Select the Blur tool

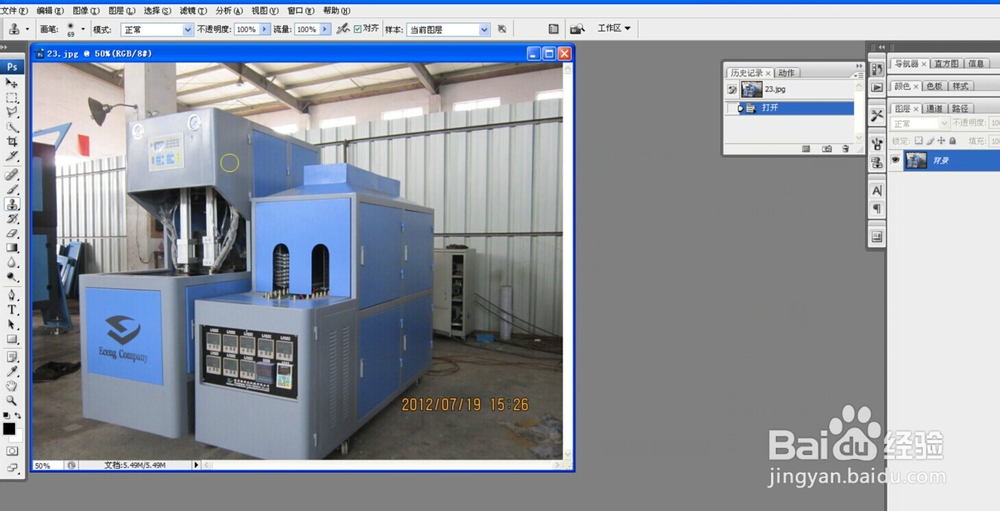click(x=11, y=263)
